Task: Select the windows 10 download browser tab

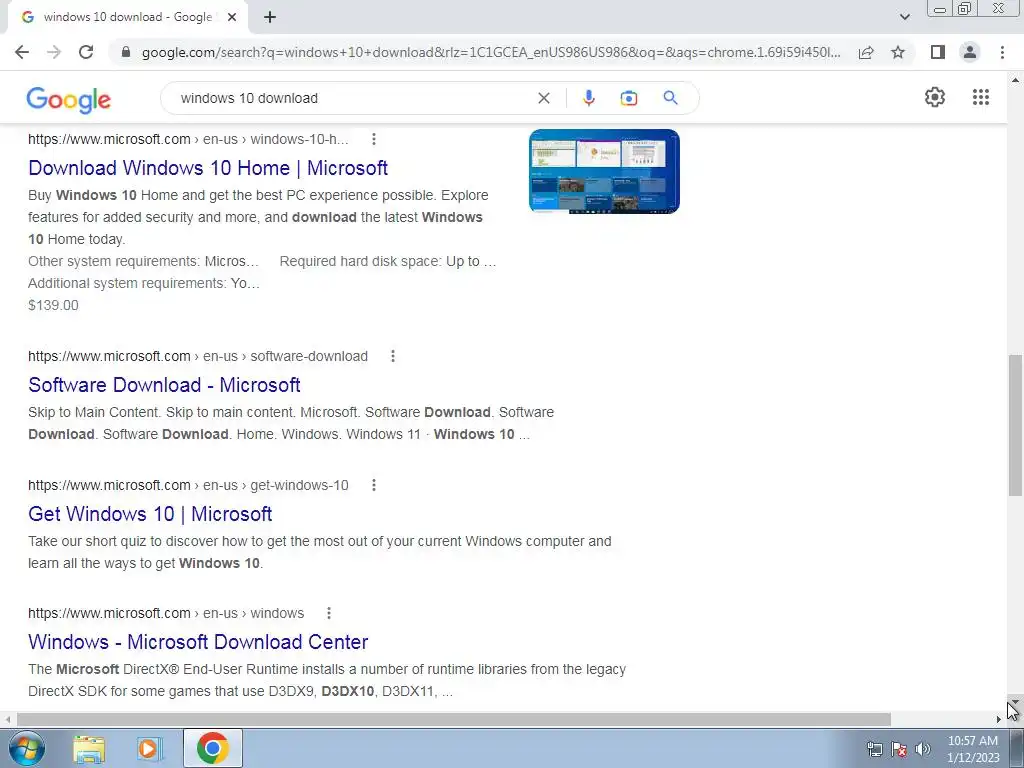Action: 127,17
